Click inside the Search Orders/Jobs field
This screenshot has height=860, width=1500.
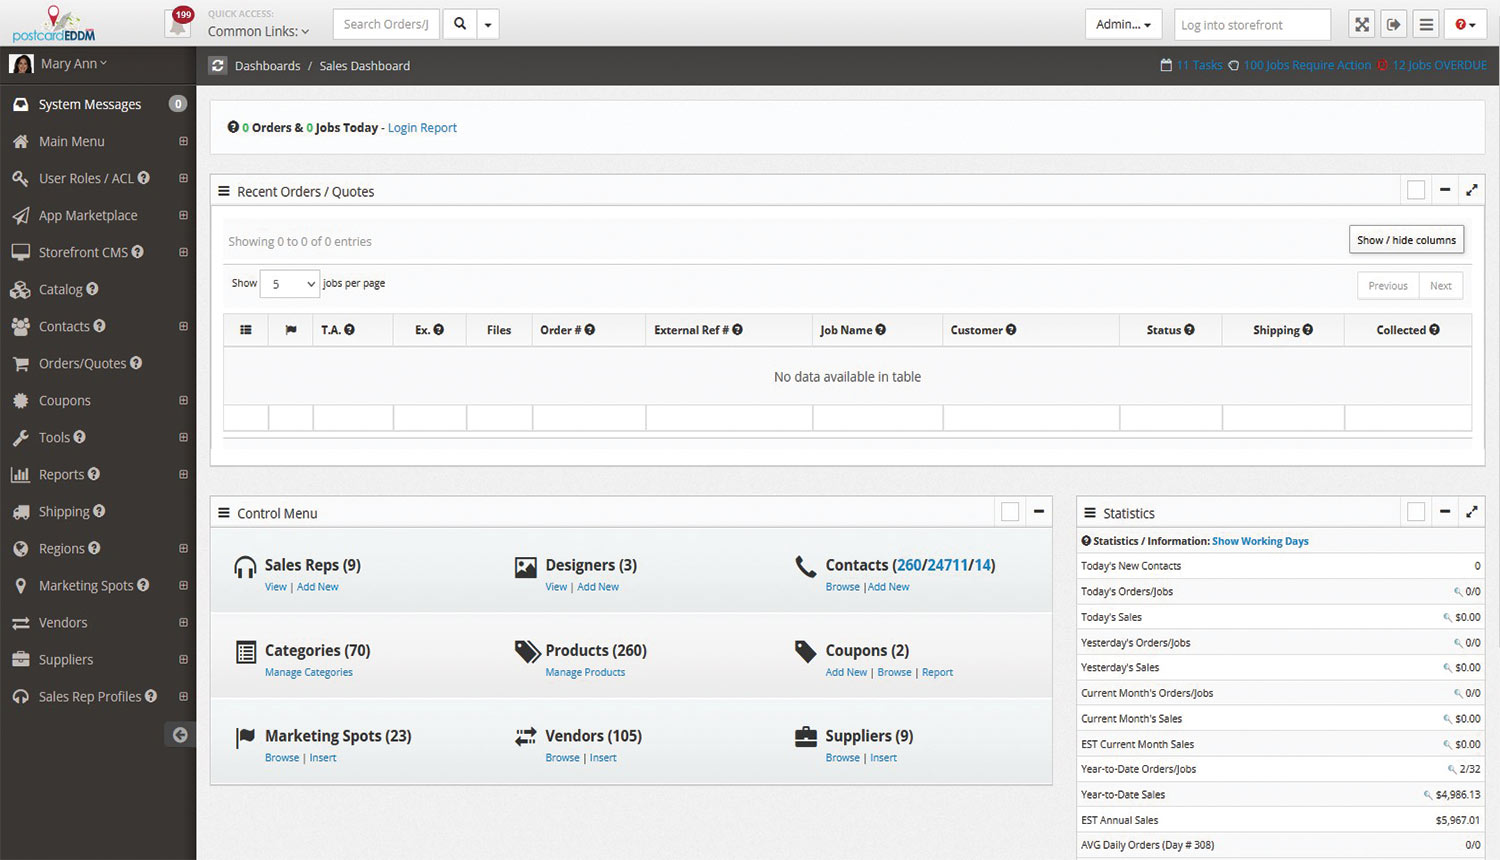point(386,23)
